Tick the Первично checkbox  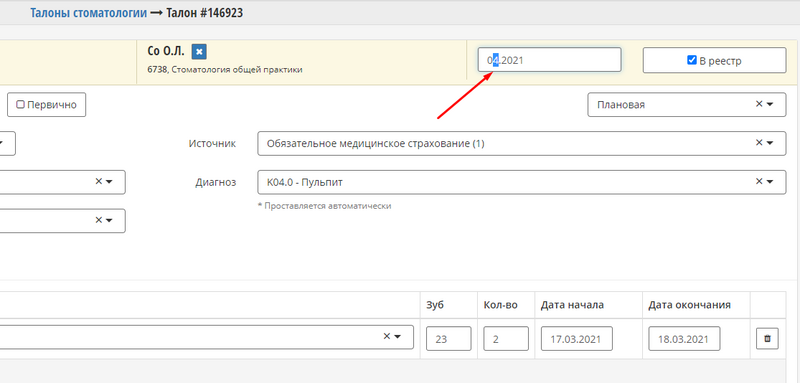click(20, 105)
